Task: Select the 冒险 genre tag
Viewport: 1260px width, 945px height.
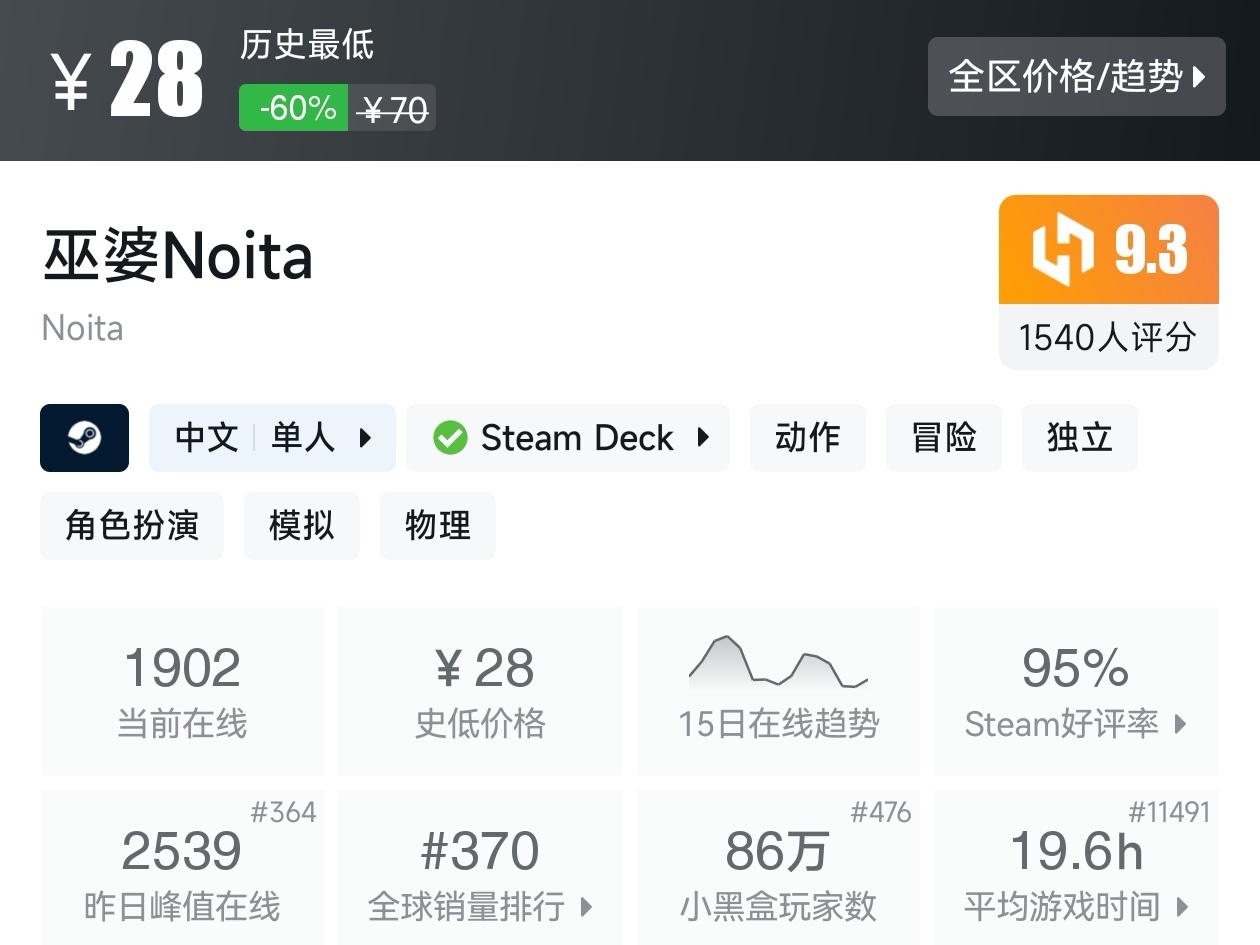Action: (x=943, y=438)
